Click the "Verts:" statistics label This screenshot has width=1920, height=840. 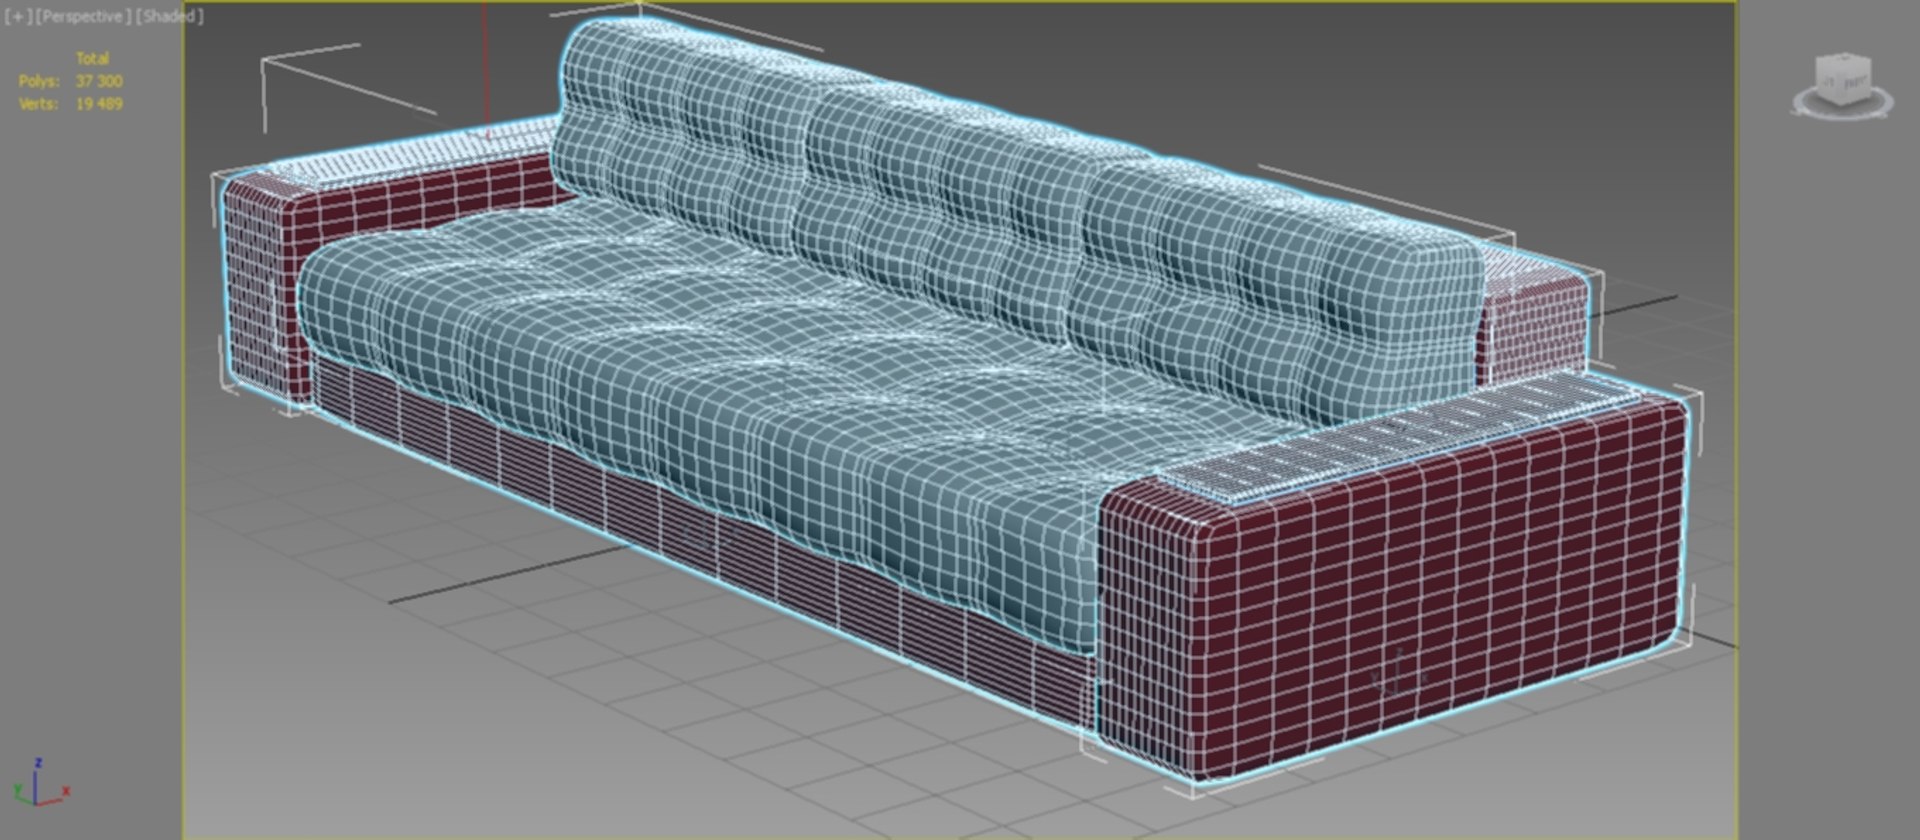tap(39, 103)
